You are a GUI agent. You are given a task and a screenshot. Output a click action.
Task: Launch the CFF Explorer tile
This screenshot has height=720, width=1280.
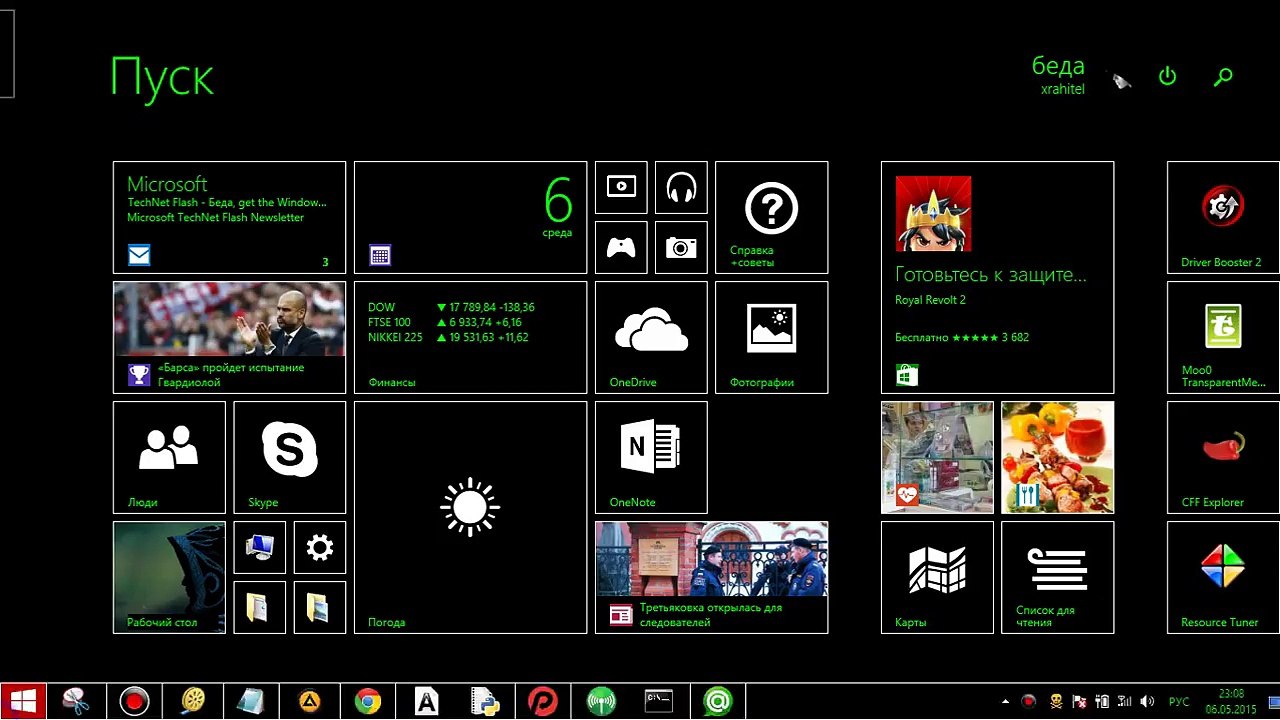click(1223, 457)
